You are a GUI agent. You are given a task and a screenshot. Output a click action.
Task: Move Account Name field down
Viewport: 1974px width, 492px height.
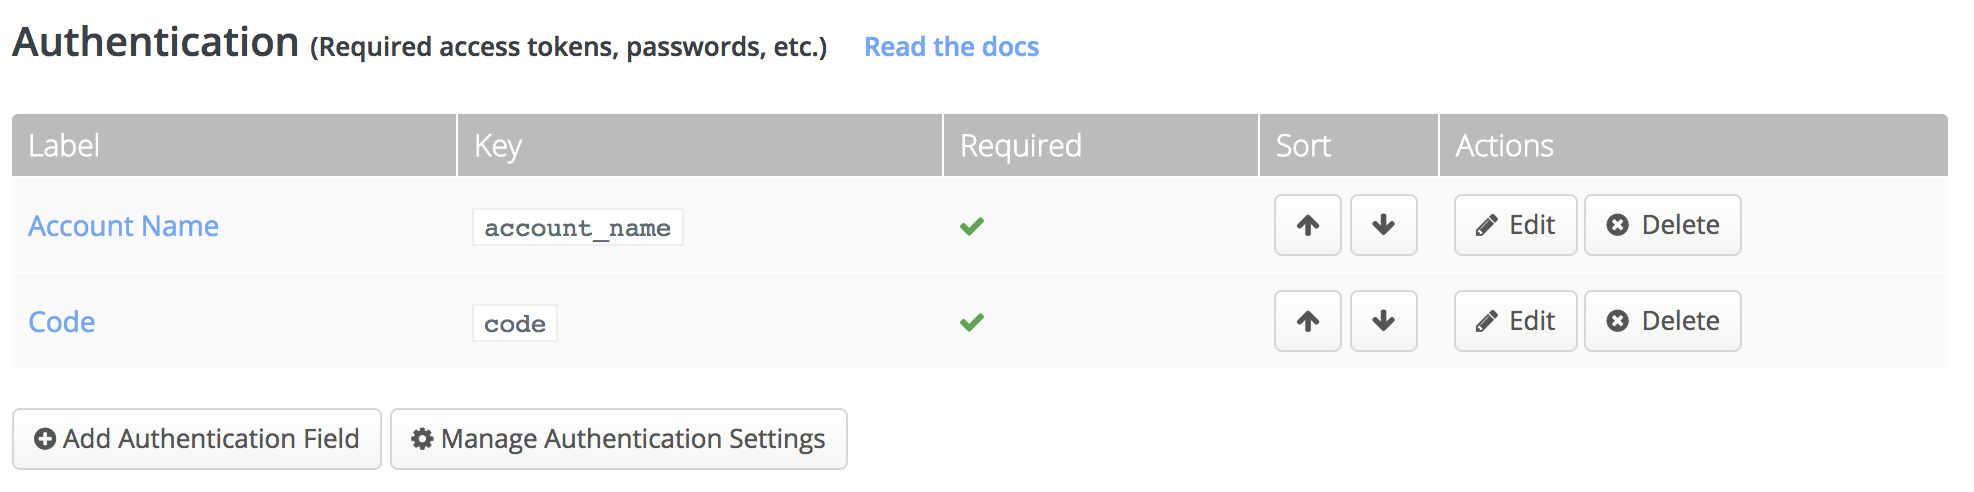tap(1383, 225)
